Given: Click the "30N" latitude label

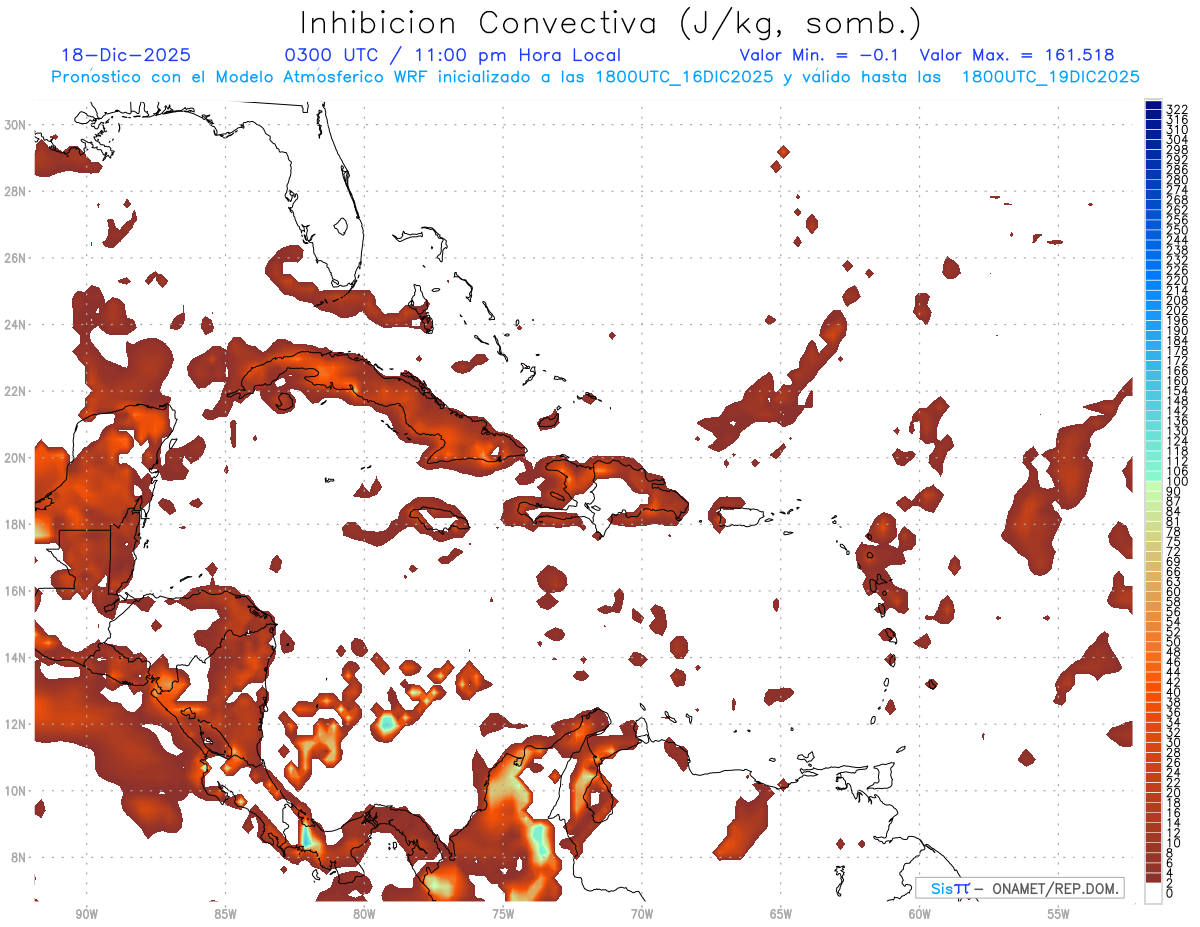Looking at the screenshot, I should coord(17,124).
